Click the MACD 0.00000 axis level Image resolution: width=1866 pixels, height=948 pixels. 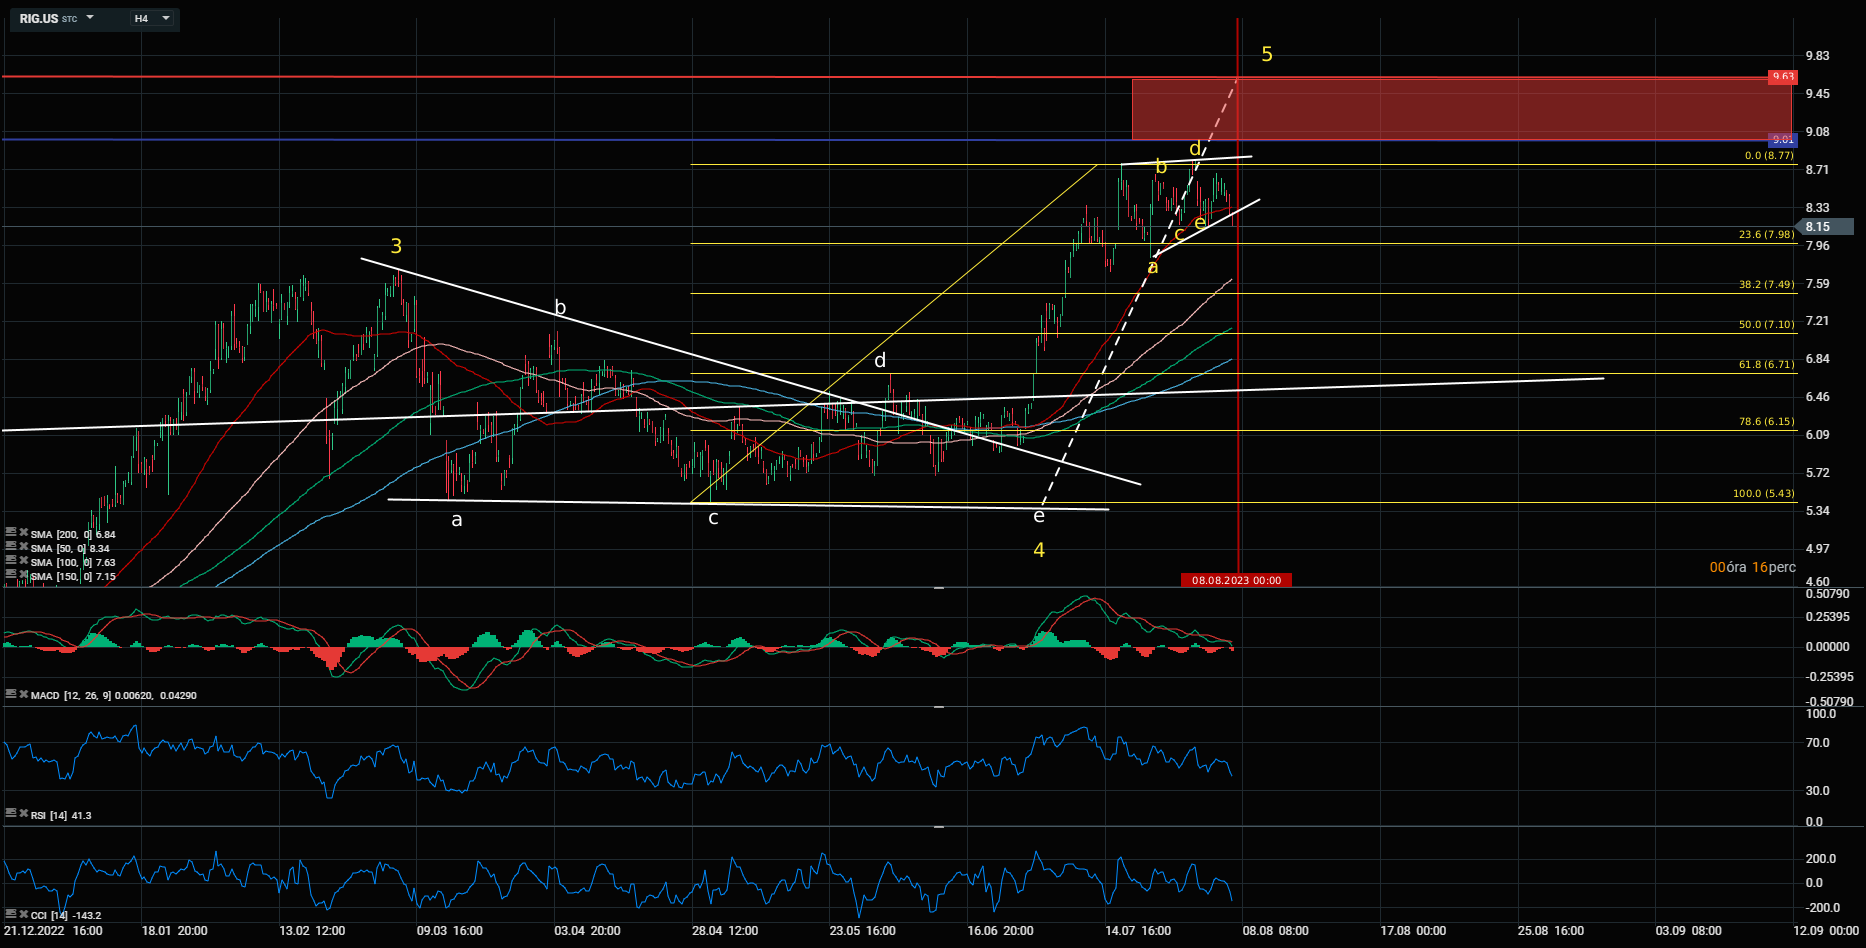pos(1827,647)
